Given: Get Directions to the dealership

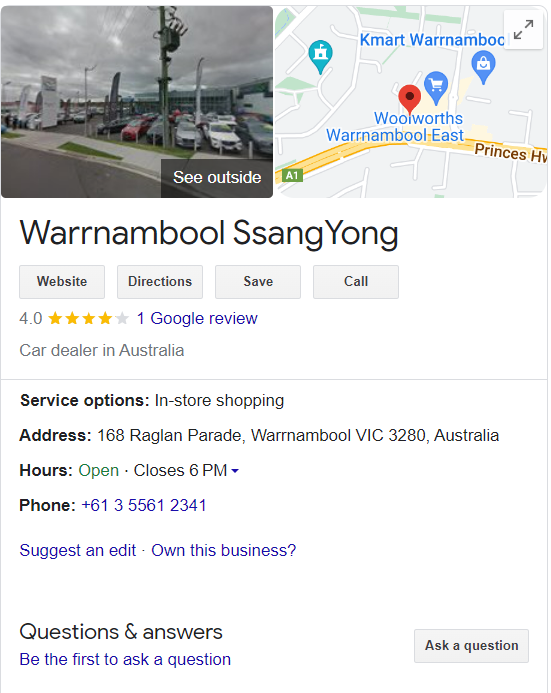Looking at the screenshot, I should coord(160,282).
